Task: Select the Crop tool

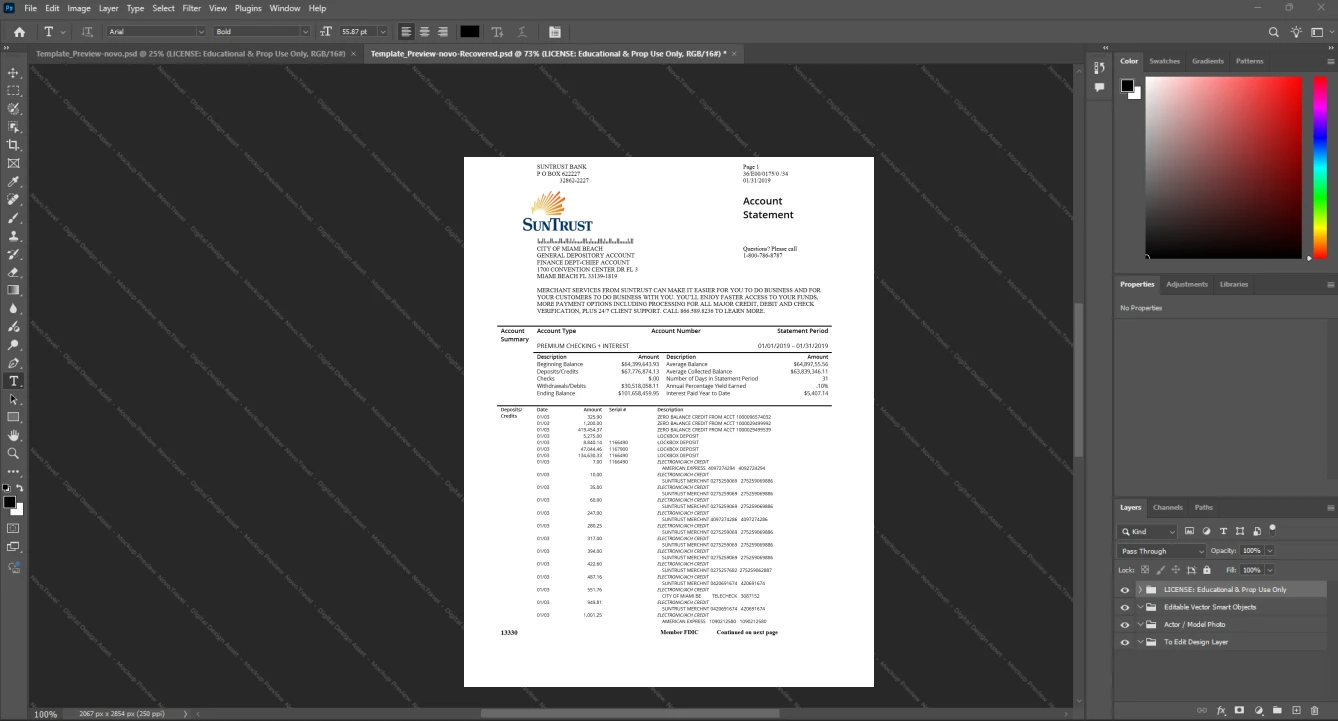Action: (x=14, y=145)
